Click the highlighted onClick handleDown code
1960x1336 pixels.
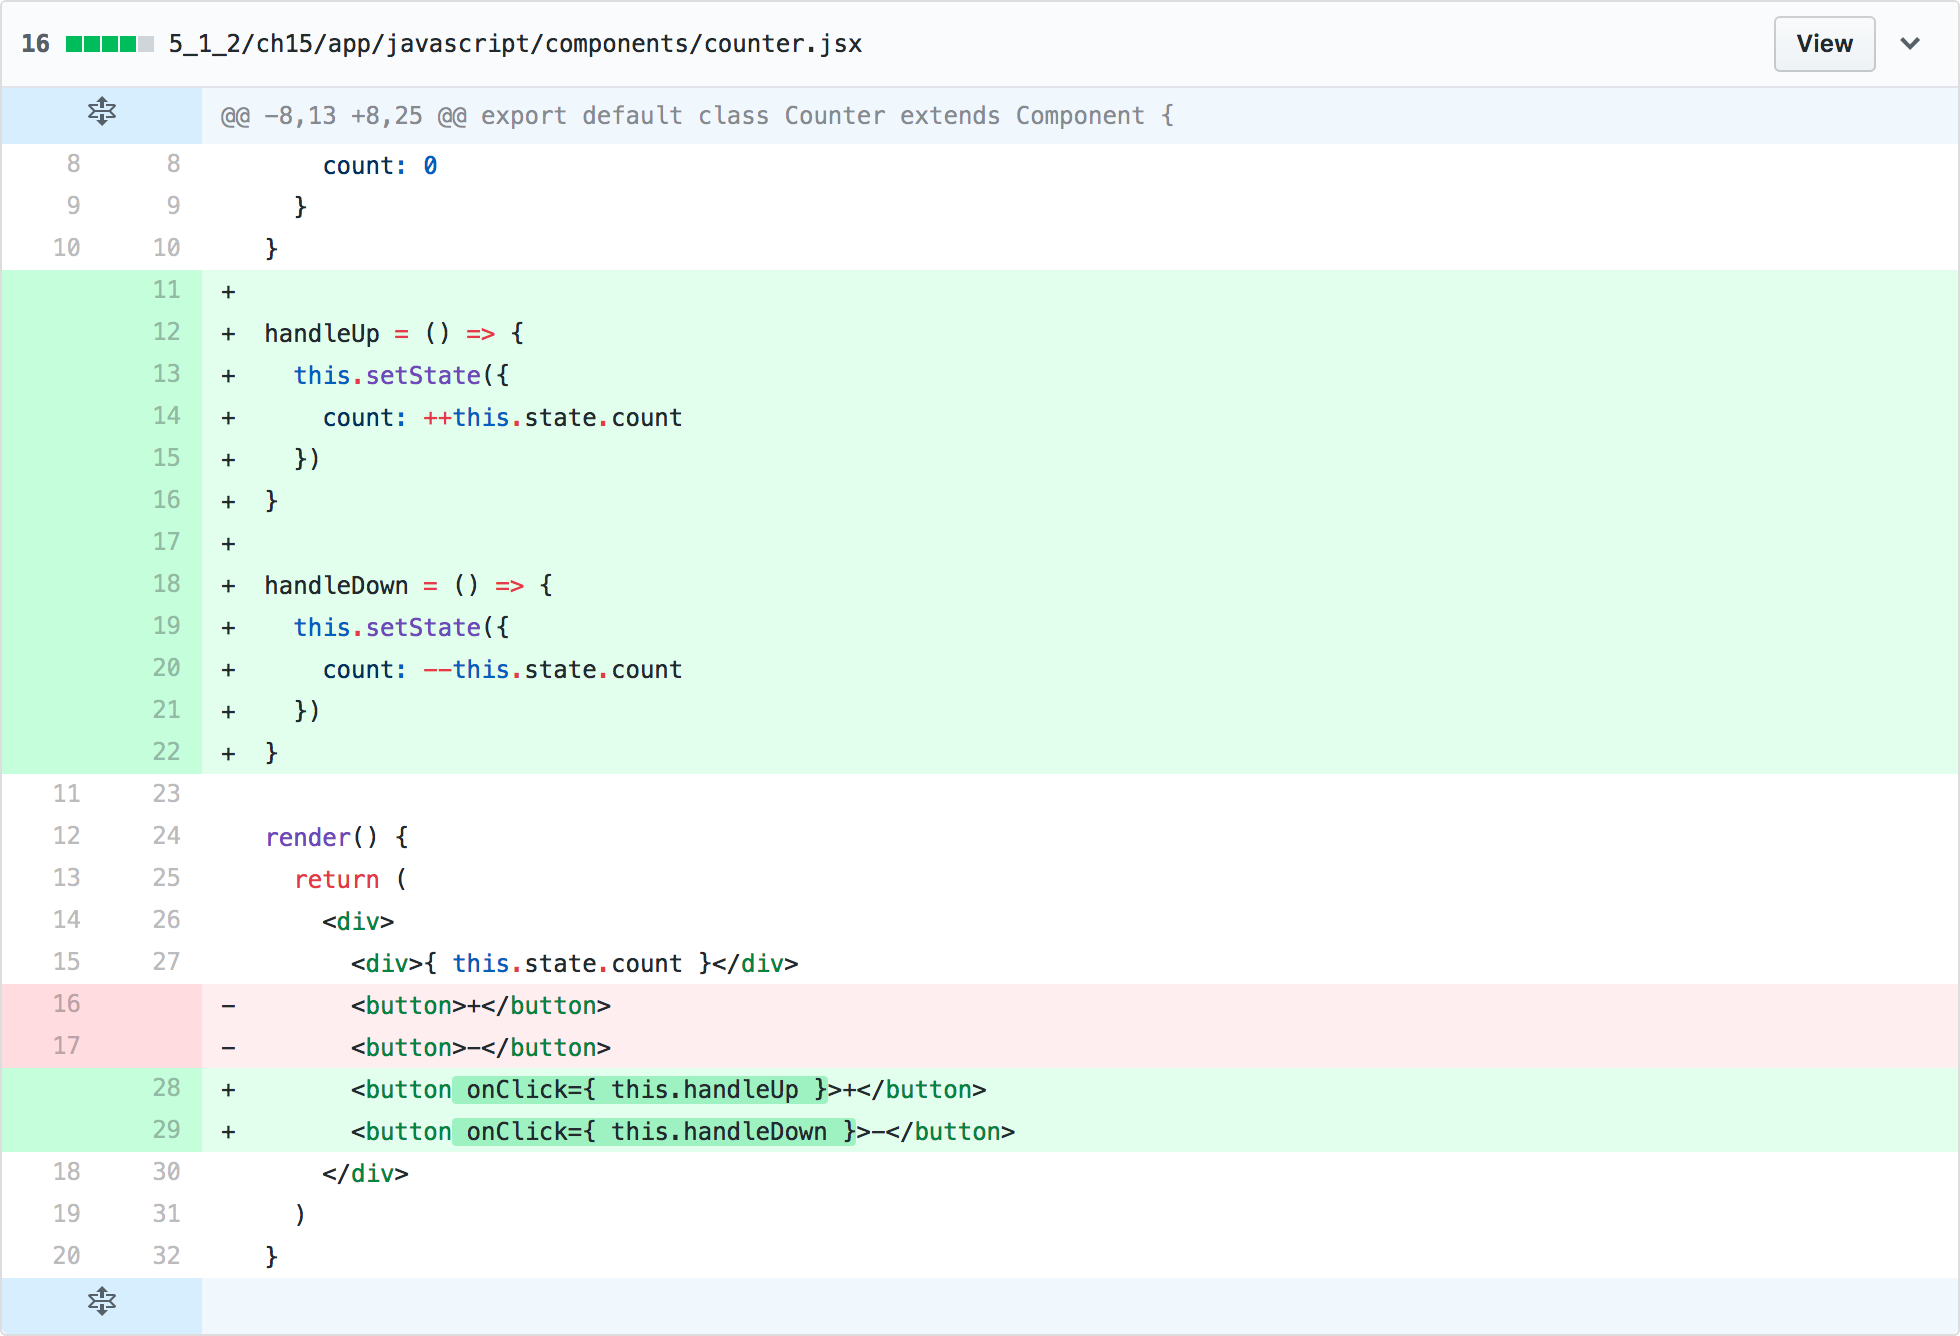(654, 1132)
